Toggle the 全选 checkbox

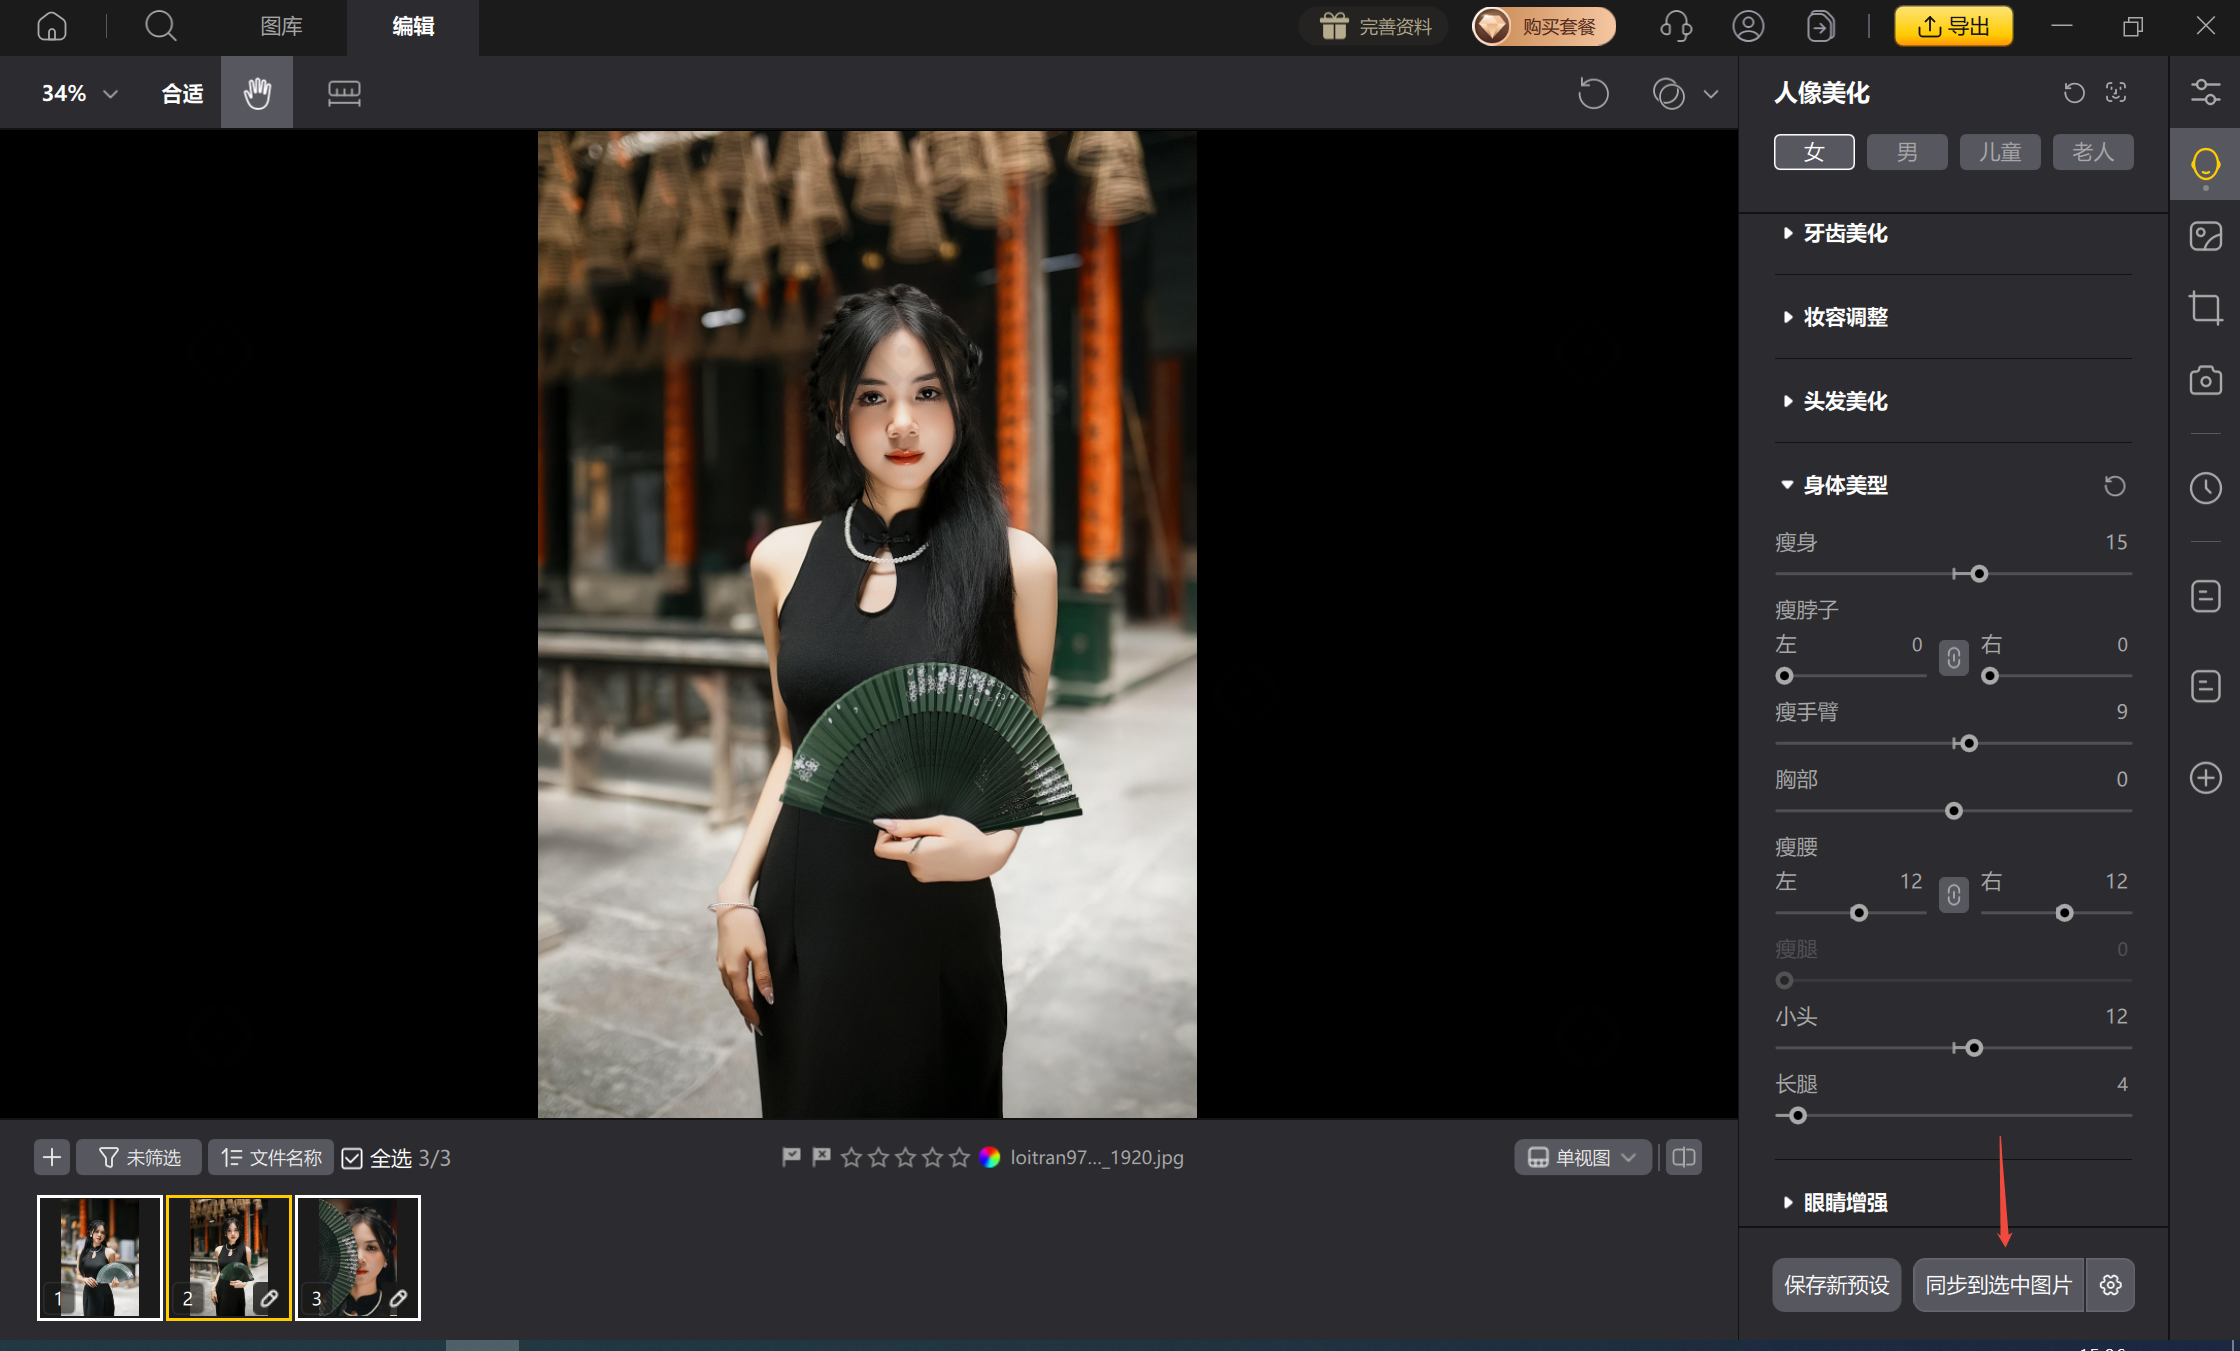(352, 1158)
